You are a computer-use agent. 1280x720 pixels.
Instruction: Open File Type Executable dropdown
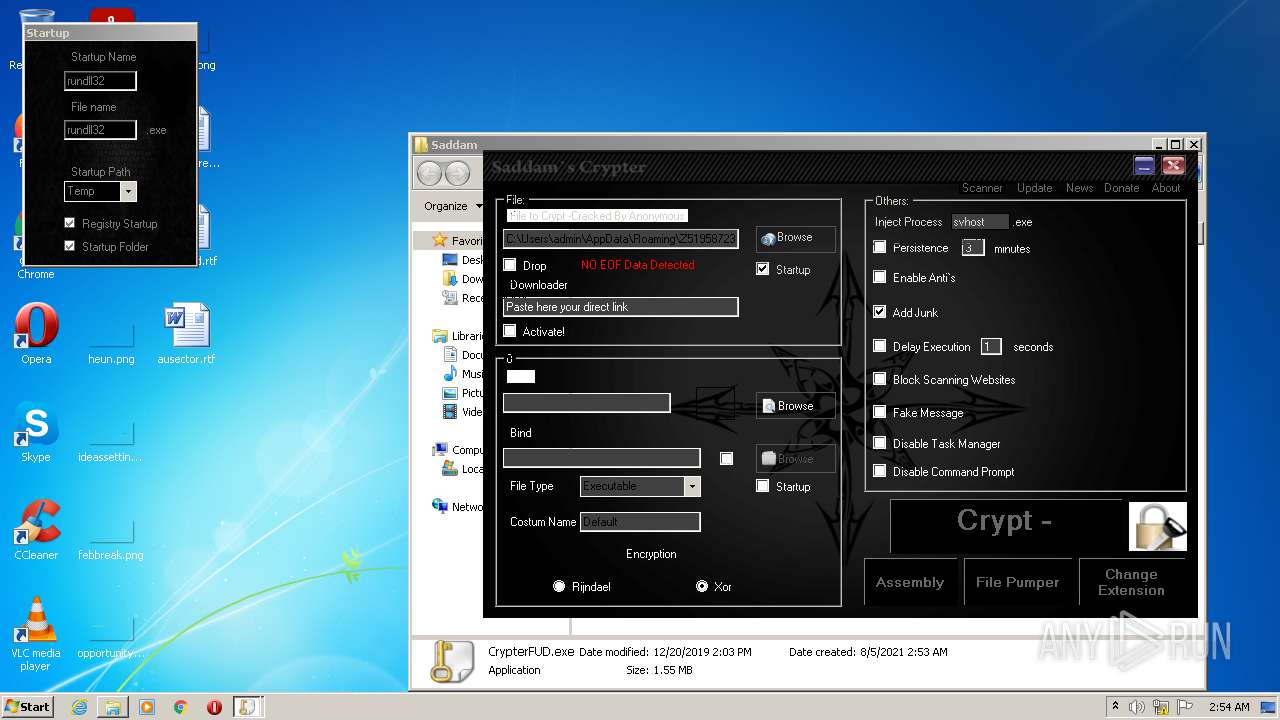click(692, 486)
